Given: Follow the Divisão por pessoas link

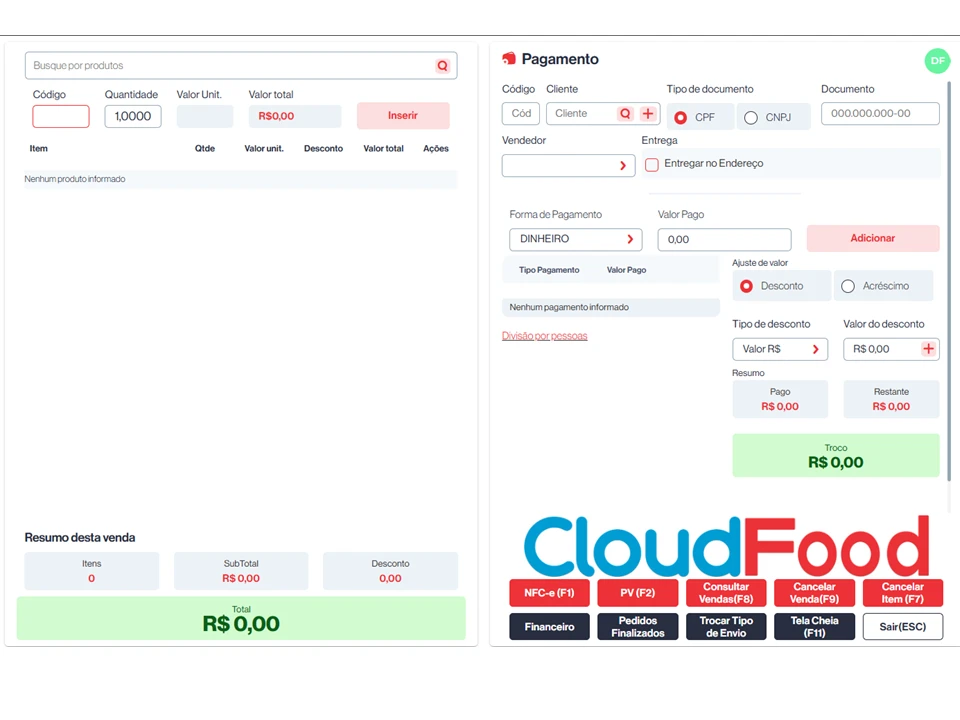Looking at the screenshot, I should pos(544,336).
